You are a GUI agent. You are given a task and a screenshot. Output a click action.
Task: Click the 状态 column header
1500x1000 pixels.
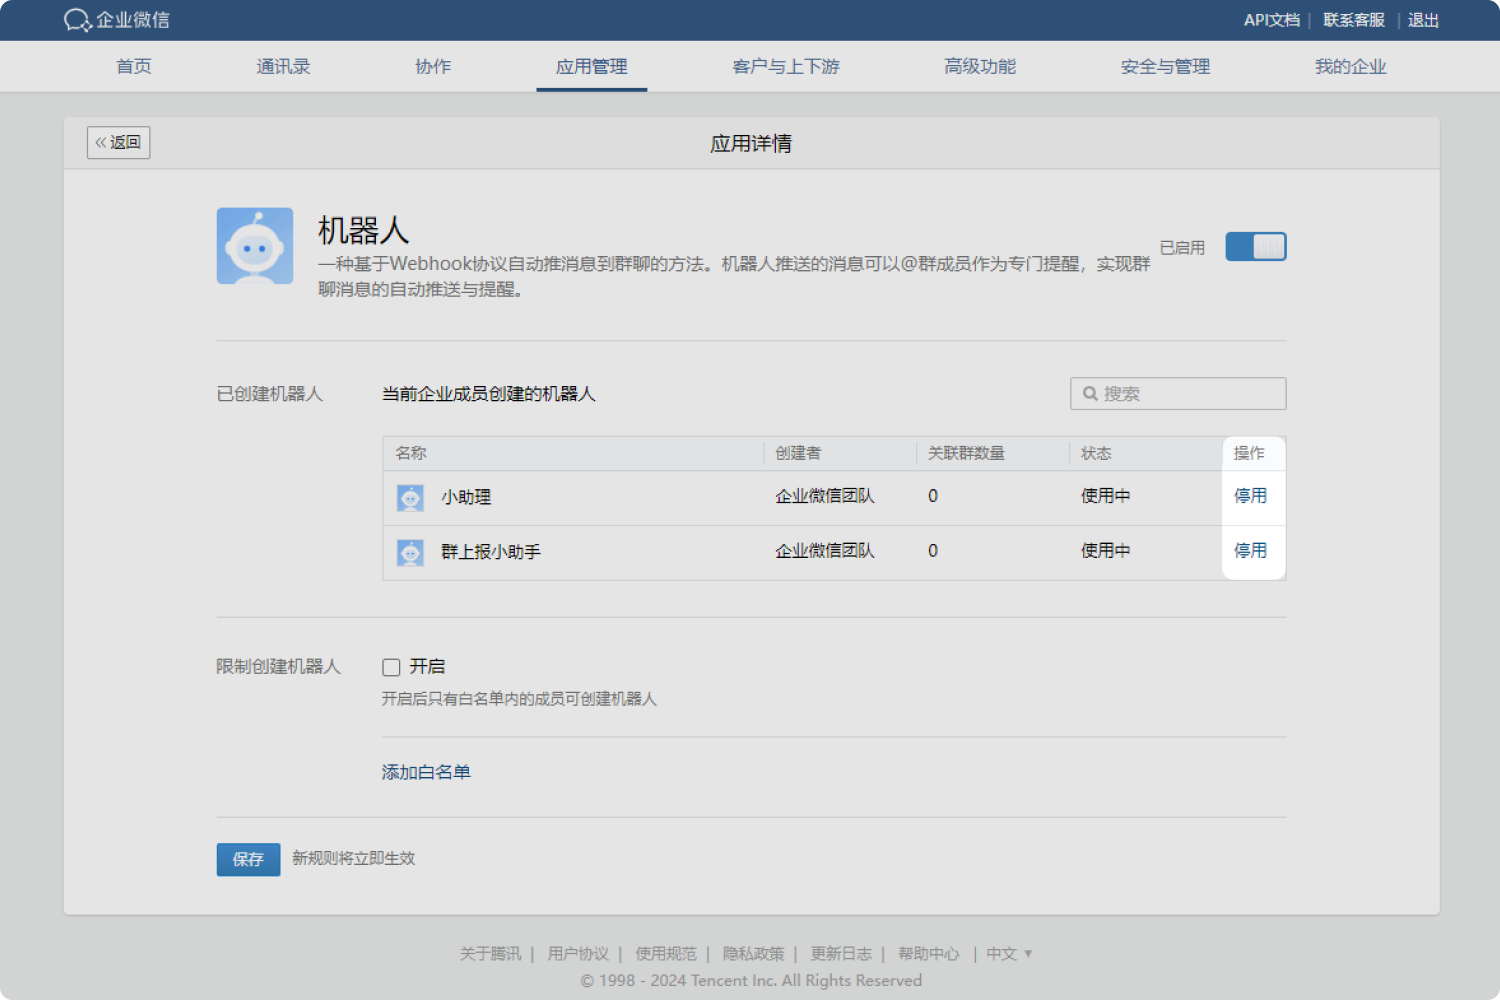coord(1096,453)
